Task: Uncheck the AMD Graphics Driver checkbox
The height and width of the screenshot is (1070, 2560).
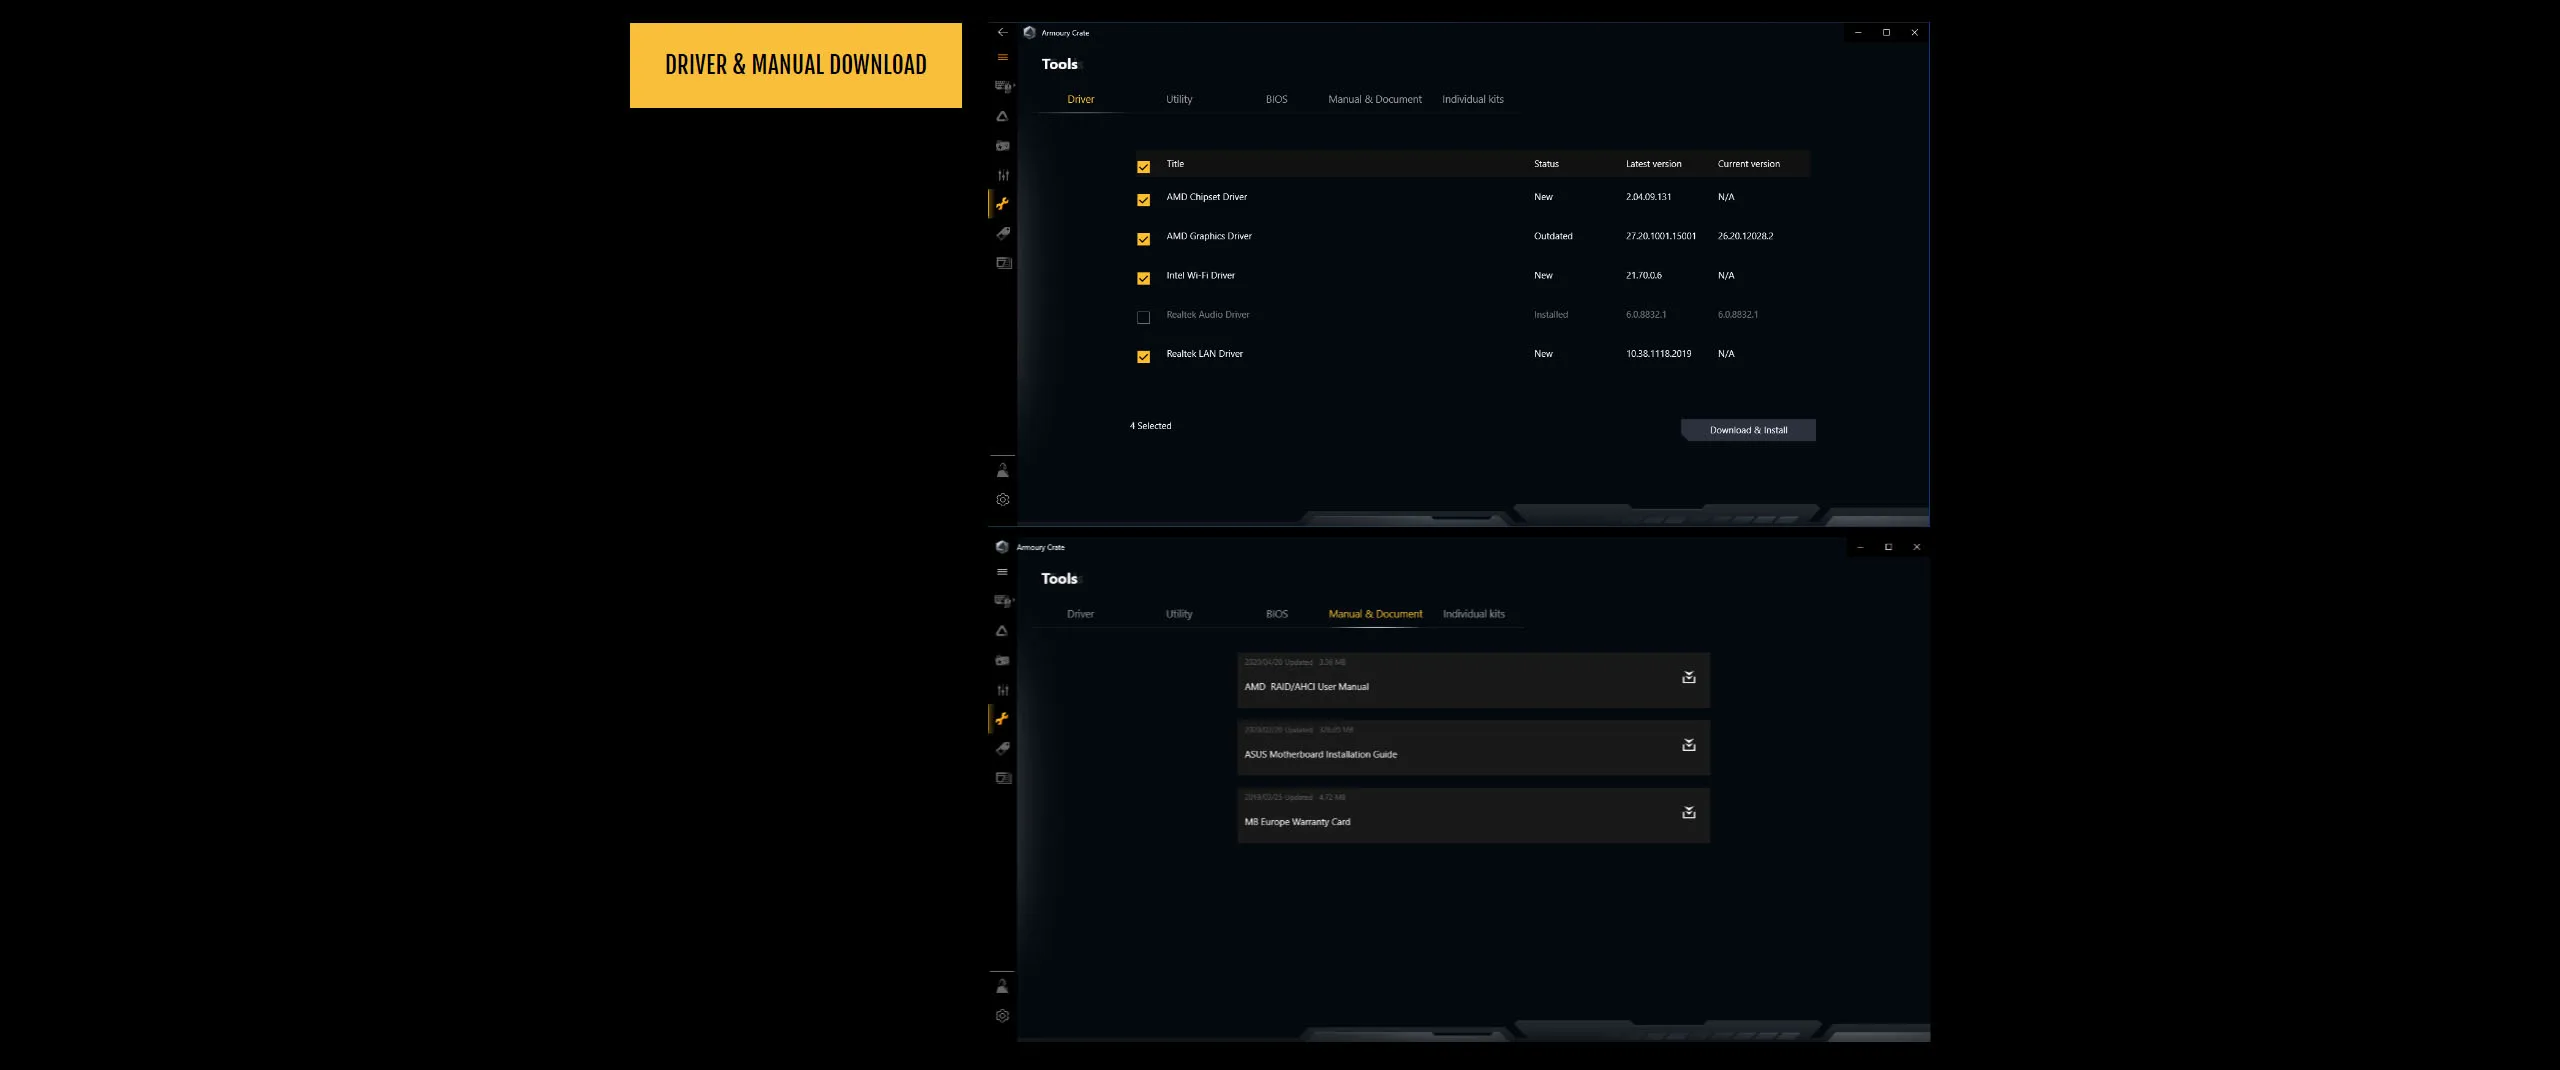Action: (x=1143, y=239)
